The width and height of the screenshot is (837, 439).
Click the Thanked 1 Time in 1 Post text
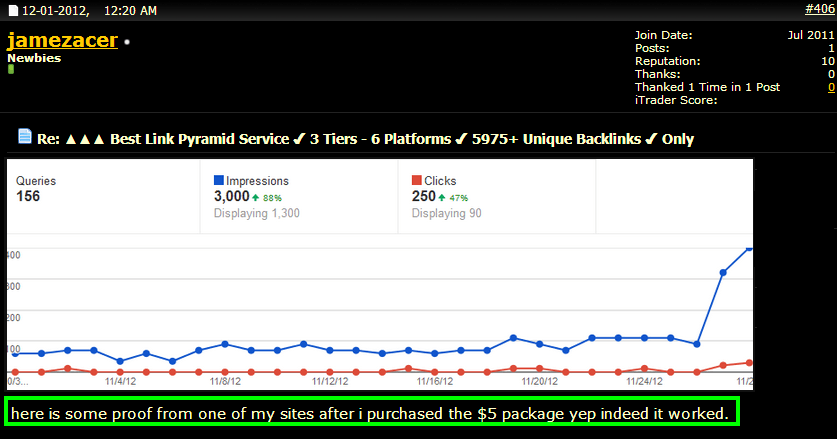coord(707,87)
